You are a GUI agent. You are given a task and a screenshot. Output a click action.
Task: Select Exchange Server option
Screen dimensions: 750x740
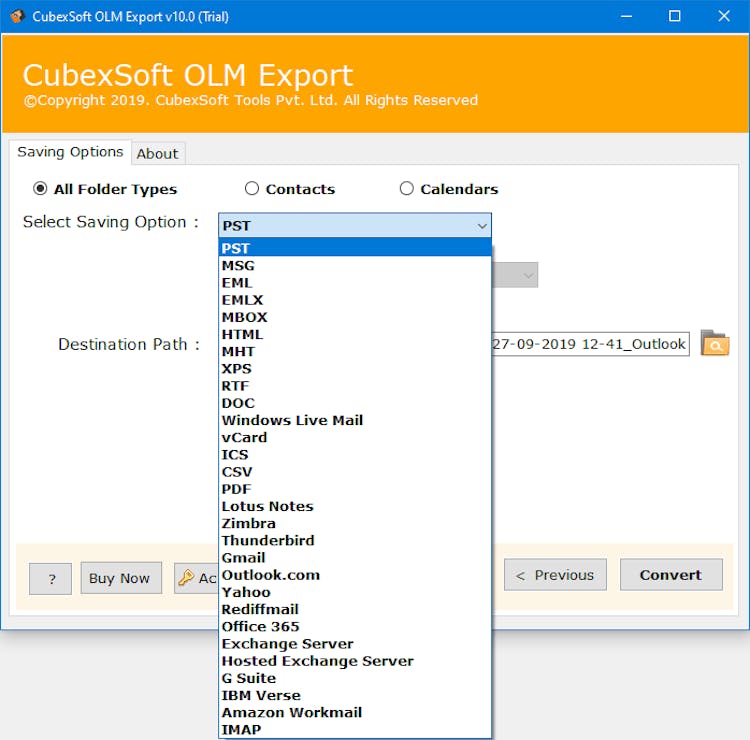click(355, 644)
